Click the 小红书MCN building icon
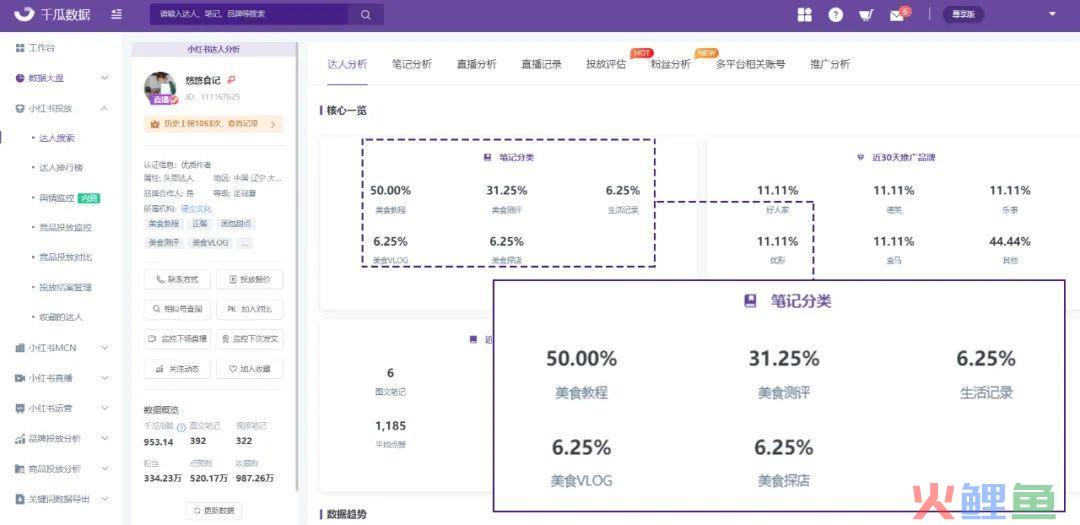1080x525 pixels. (20, 348)
